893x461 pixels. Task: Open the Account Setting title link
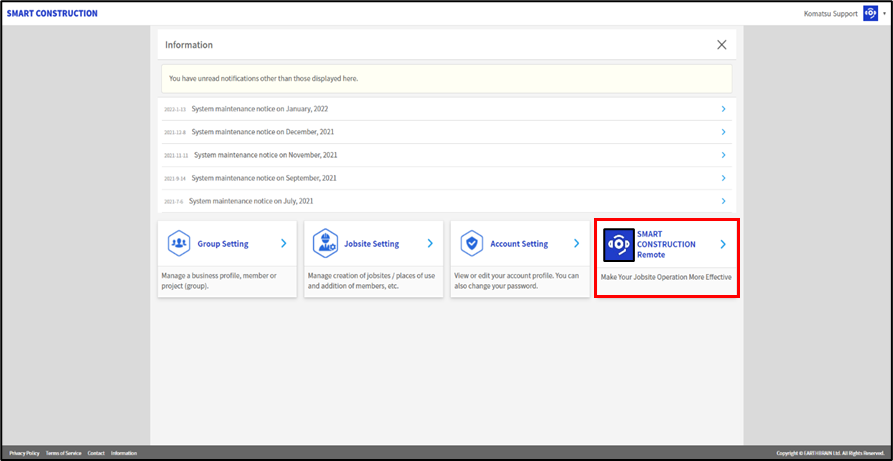coord(519,244)
